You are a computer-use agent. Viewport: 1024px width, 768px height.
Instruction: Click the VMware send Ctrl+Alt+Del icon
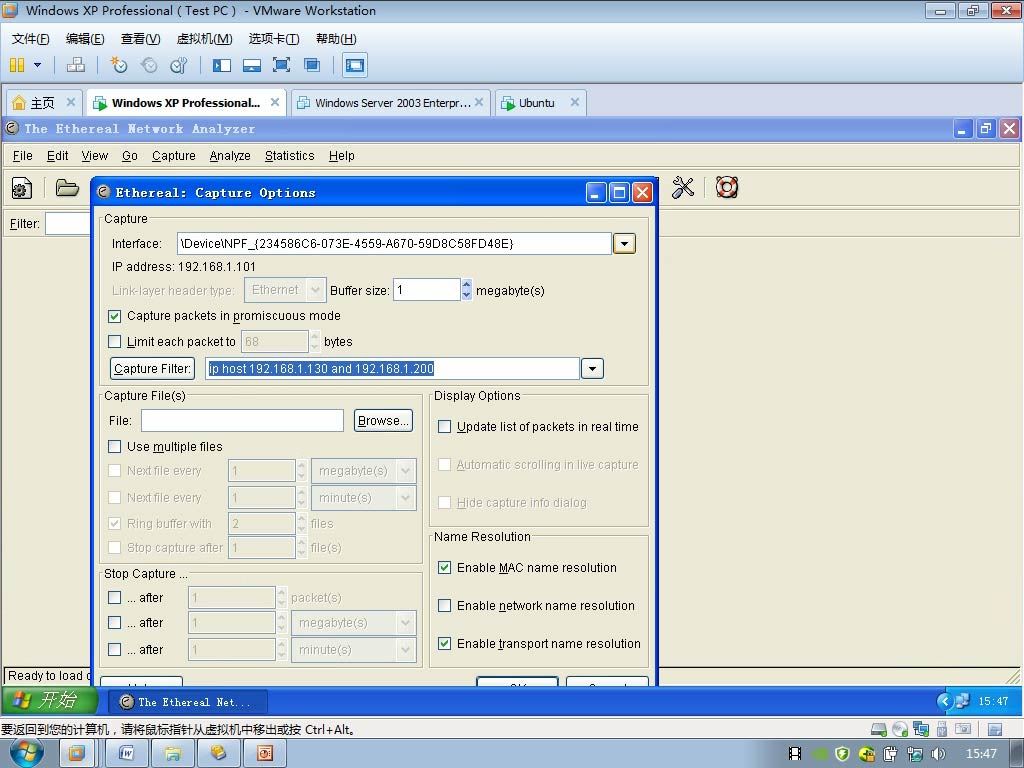click(x=76, y=65)
